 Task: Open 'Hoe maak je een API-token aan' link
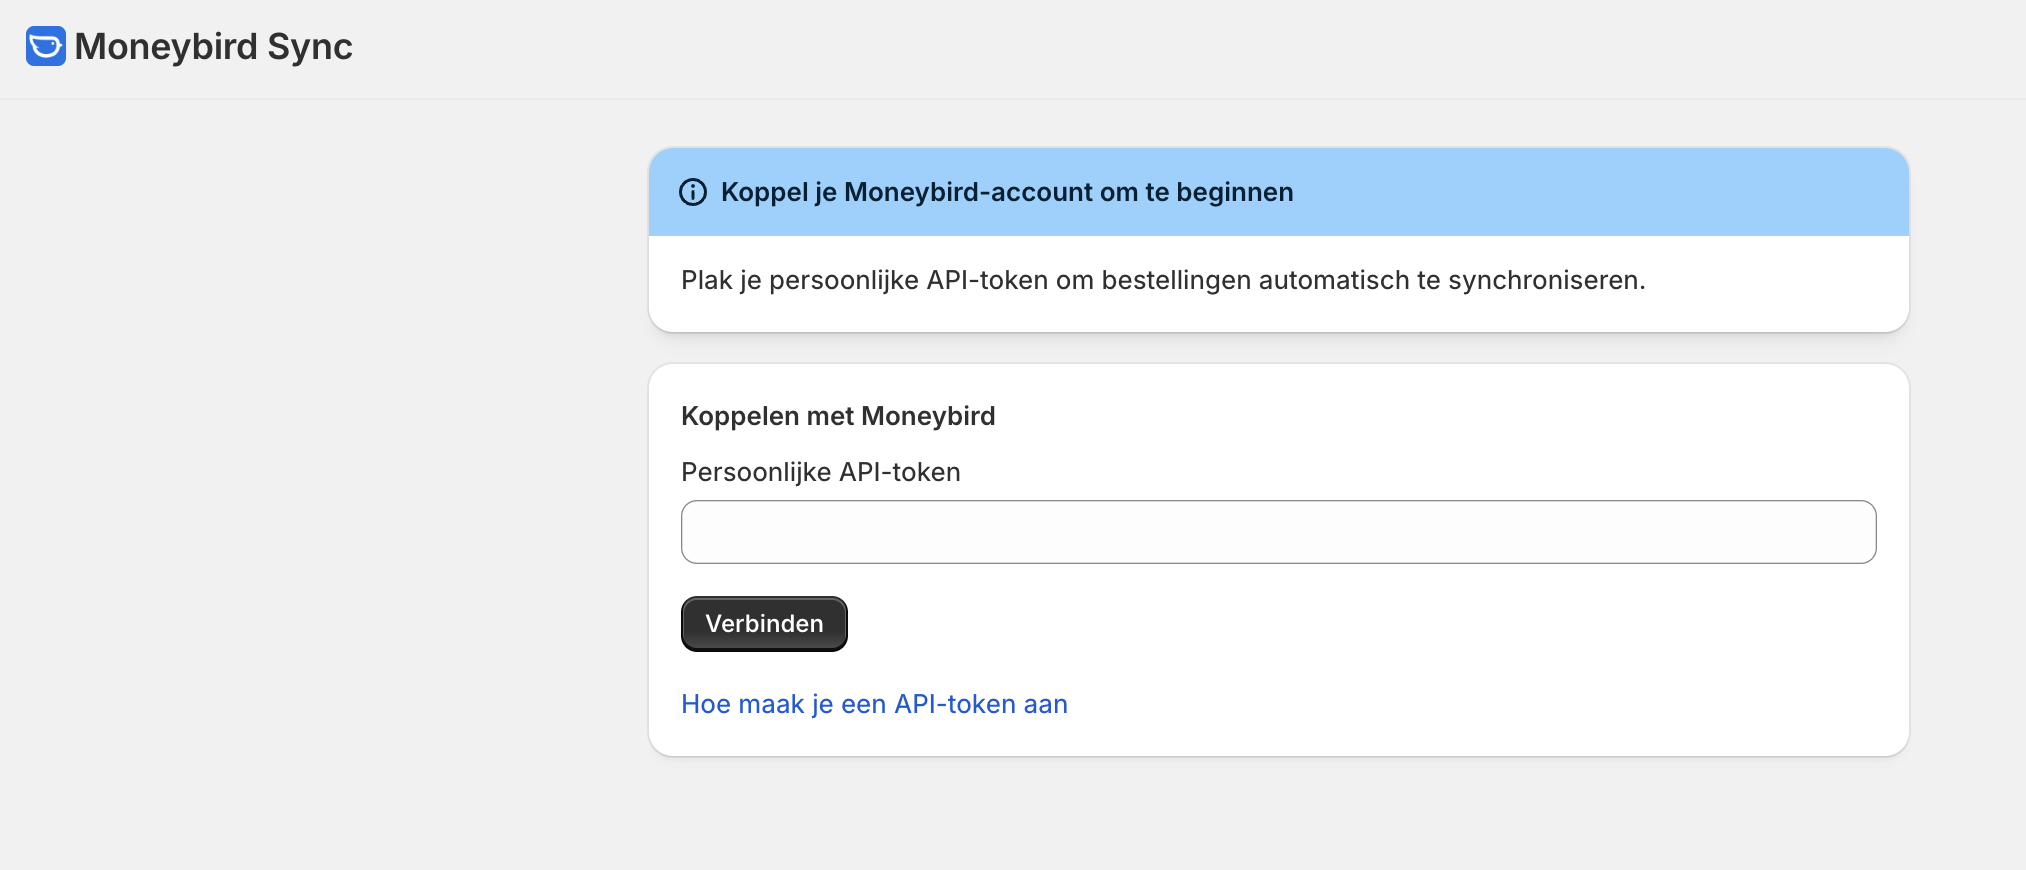(x=874, y=704)
